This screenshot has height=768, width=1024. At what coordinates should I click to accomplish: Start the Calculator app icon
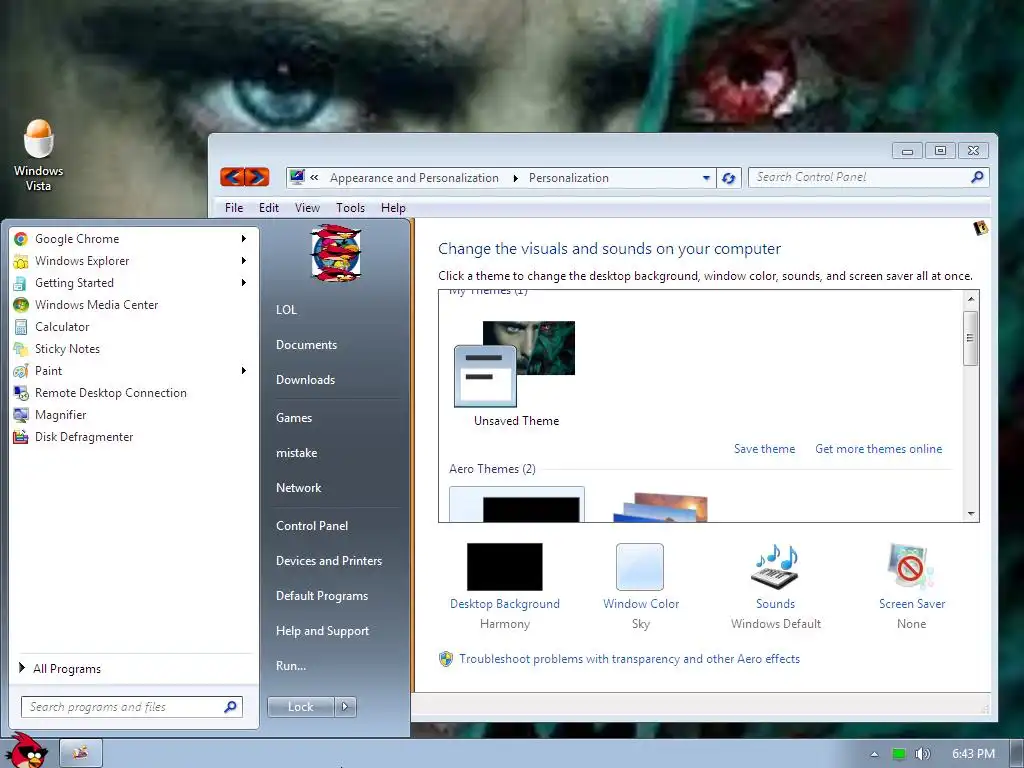click(x=21, y=327)
